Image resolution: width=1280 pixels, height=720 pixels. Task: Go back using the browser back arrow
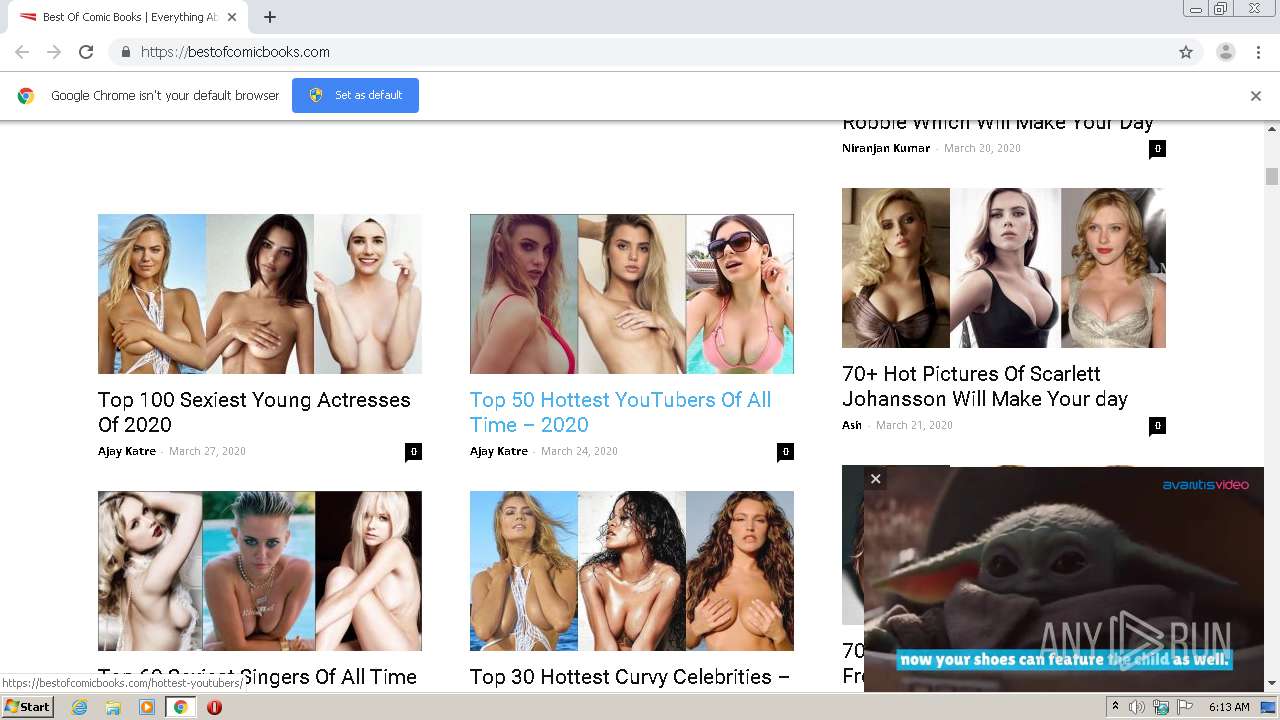pos(22,52)
